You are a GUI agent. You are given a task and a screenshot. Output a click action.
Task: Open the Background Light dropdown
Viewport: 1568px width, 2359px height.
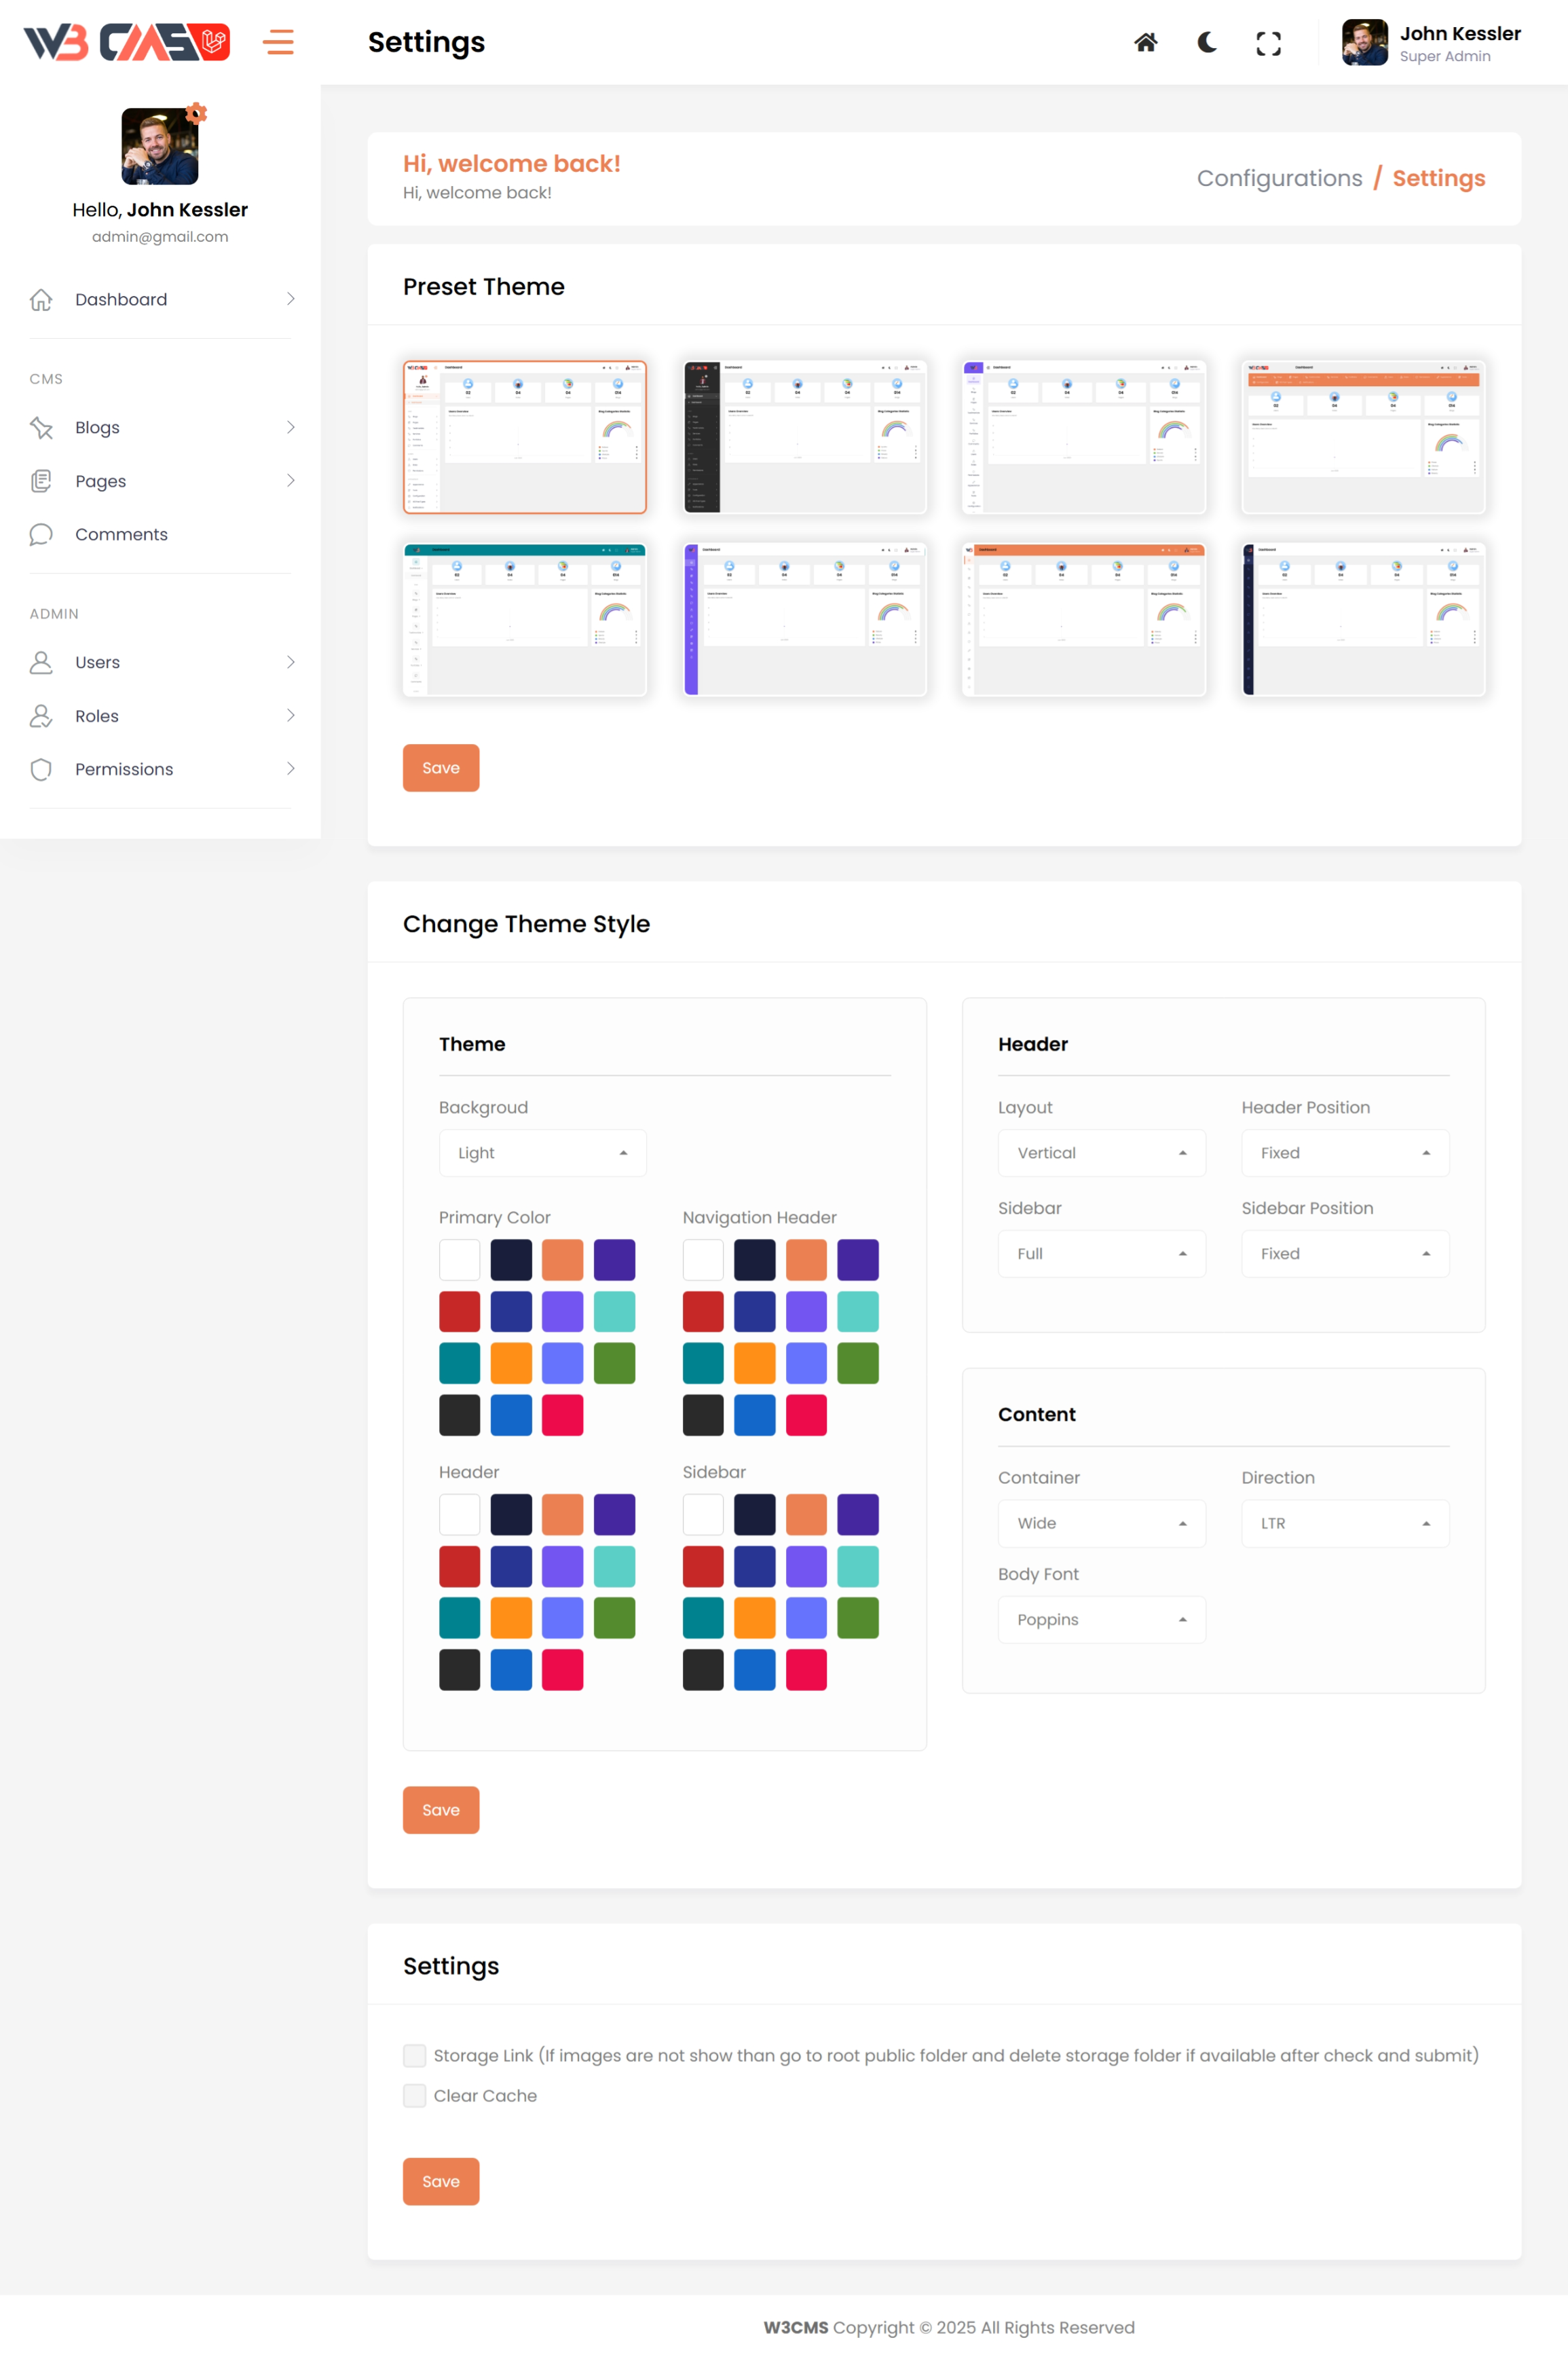pos(542,1153)
